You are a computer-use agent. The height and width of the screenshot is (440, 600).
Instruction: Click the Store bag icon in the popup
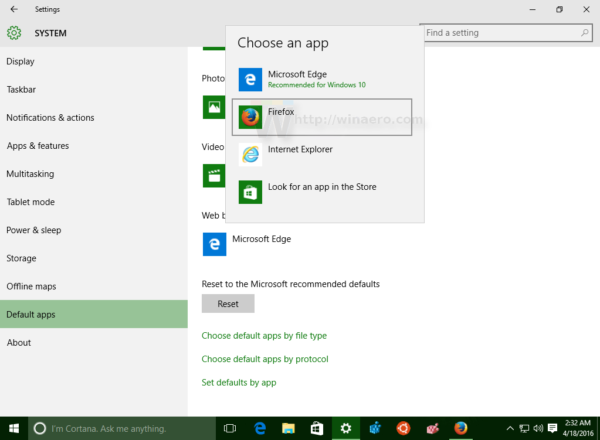pos(250,192)
